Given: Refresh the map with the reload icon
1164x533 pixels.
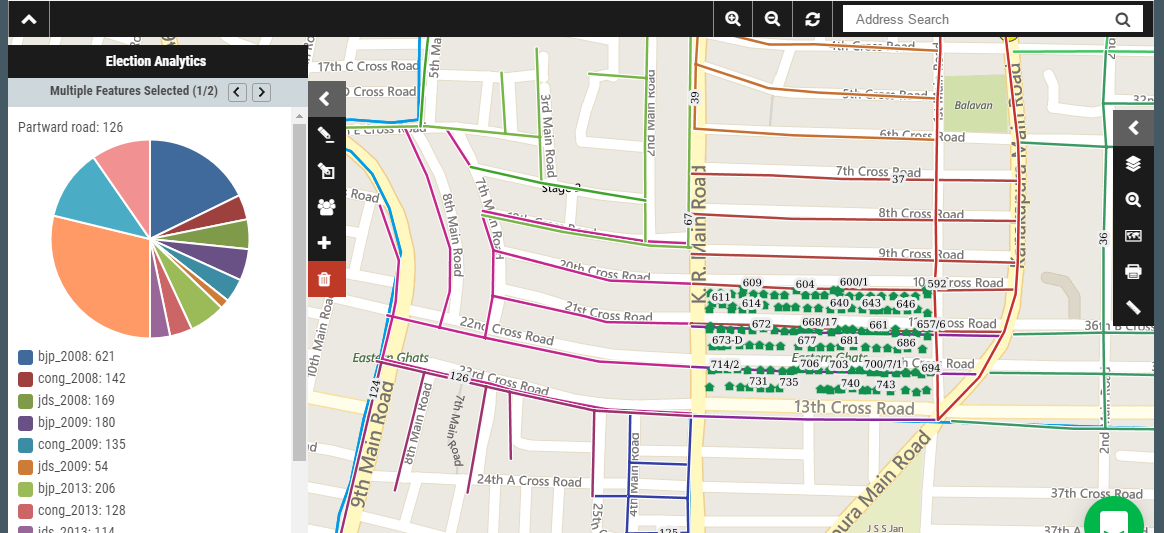Looking at the screenshot, I should (x=812, y=19).
